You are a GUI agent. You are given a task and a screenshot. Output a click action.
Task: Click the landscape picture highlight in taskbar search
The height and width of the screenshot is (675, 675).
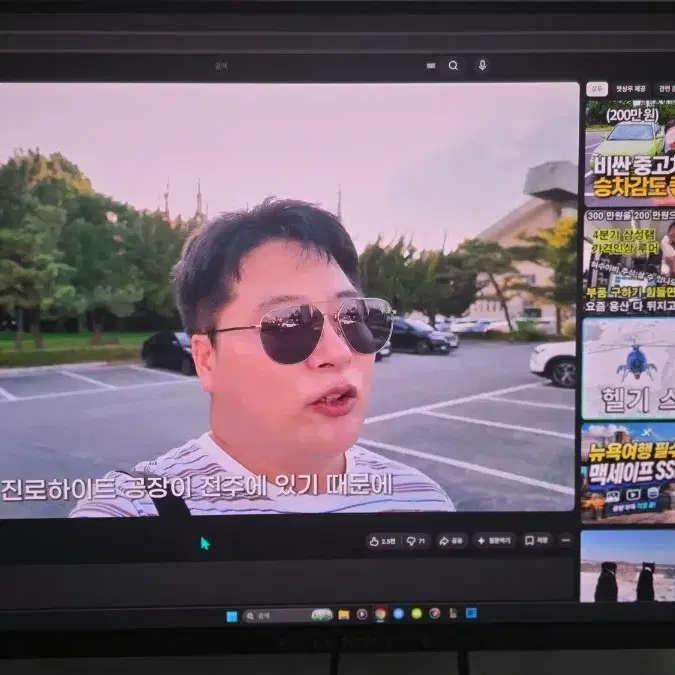(322, 615)
